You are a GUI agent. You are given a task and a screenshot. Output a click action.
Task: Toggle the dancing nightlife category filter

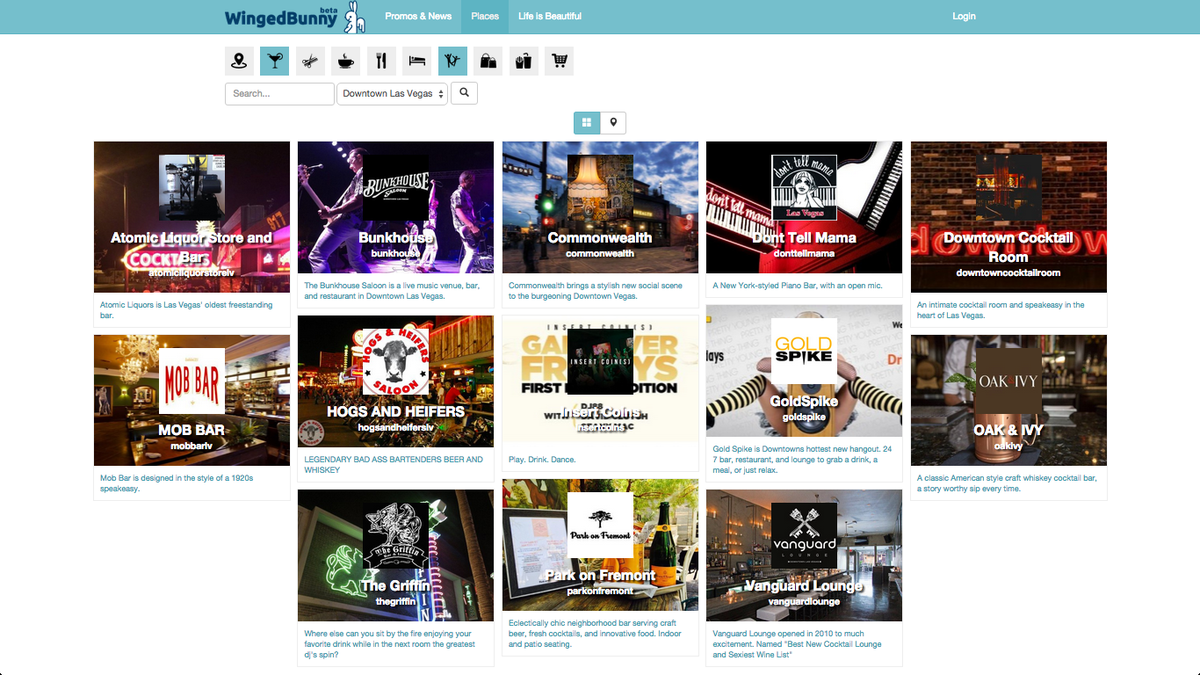pyautogui.click(x=452, y=61)
